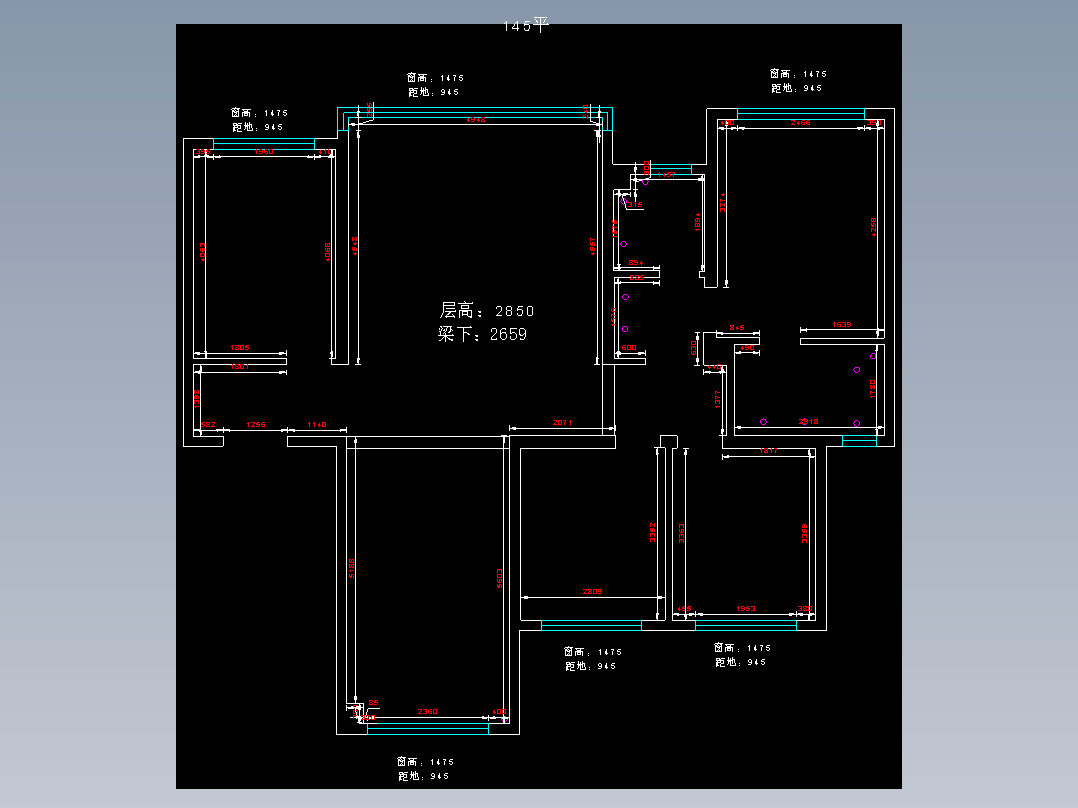Click the vertical dimension '1377'
The width and height of the screenshot is (1078, 808).
(x=717, y=400)
